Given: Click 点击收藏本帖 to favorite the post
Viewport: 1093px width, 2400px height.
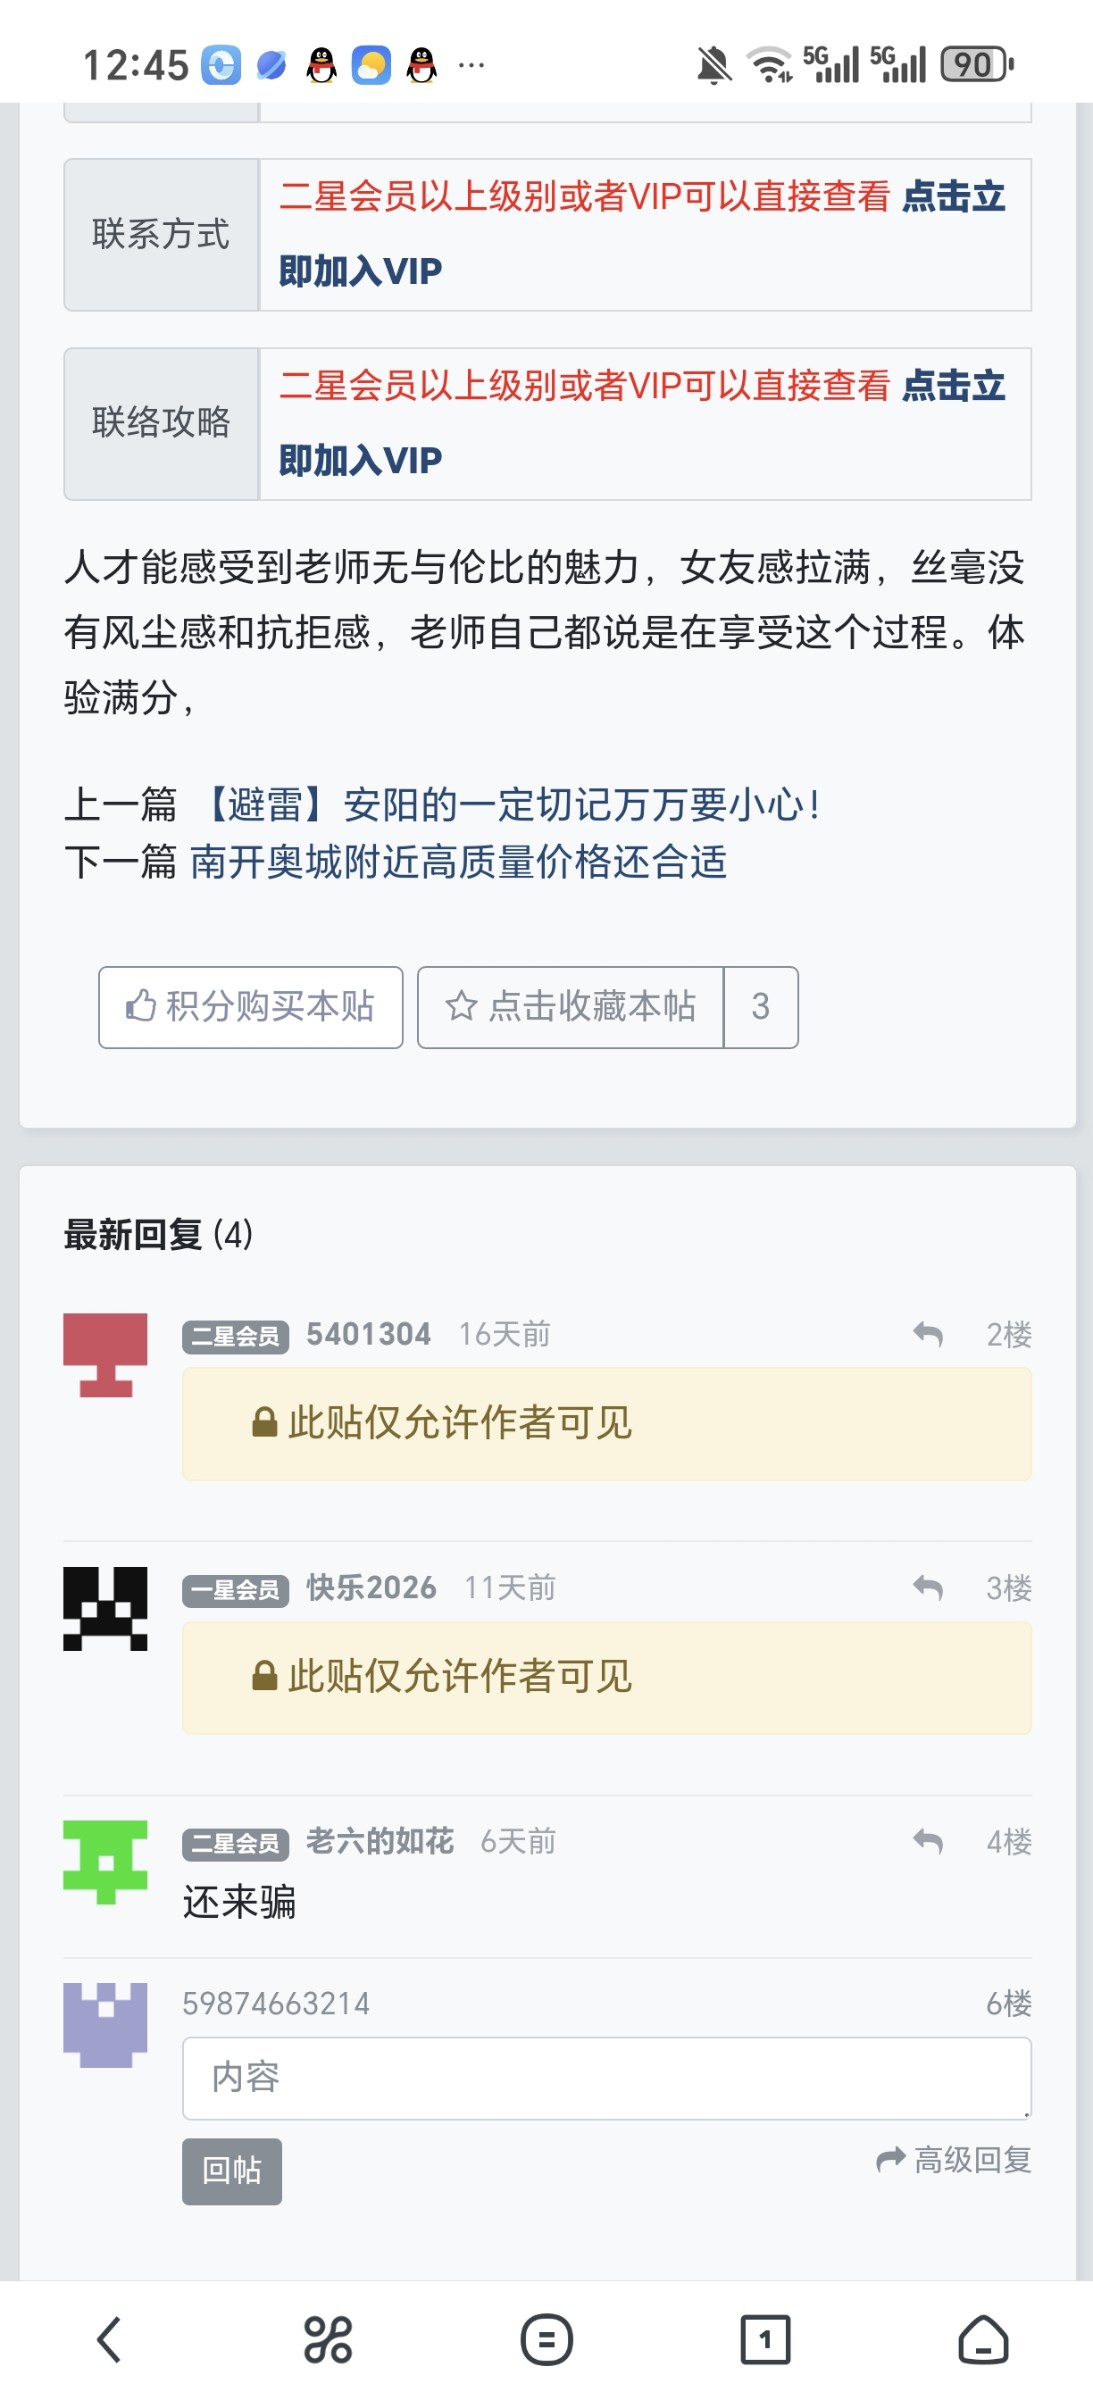Looking at the screenshot, I should [571, 1007].
